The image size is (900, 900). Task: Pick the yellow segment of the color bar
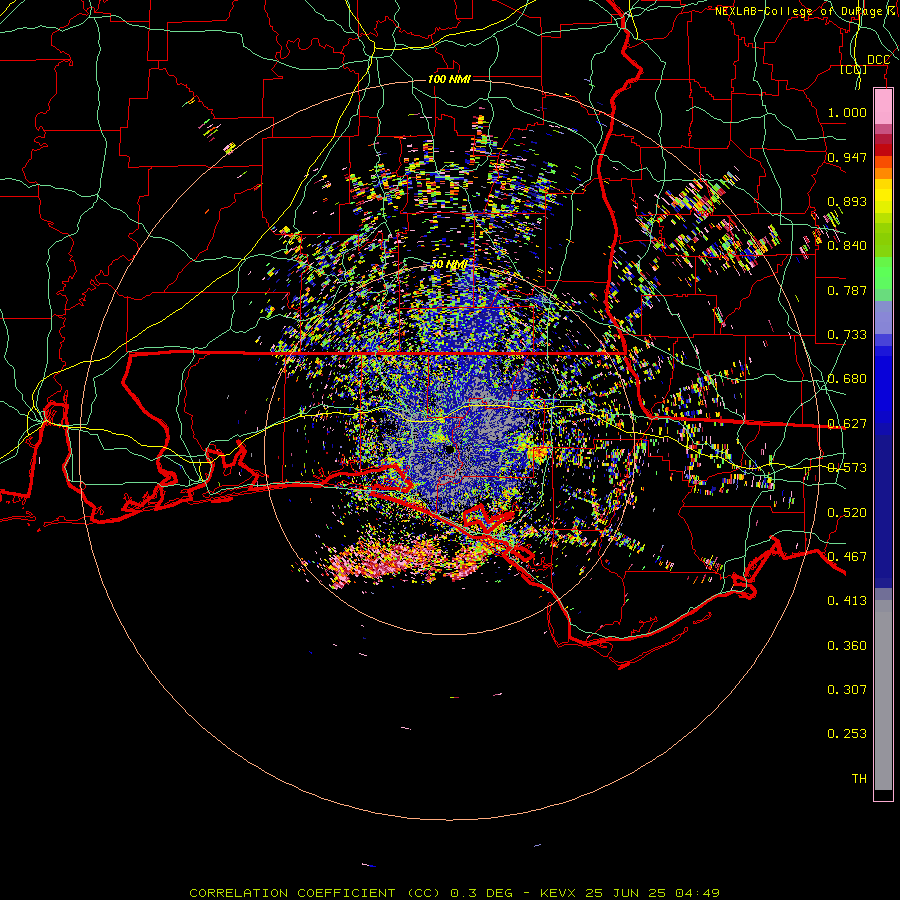[x=883, y=196]
